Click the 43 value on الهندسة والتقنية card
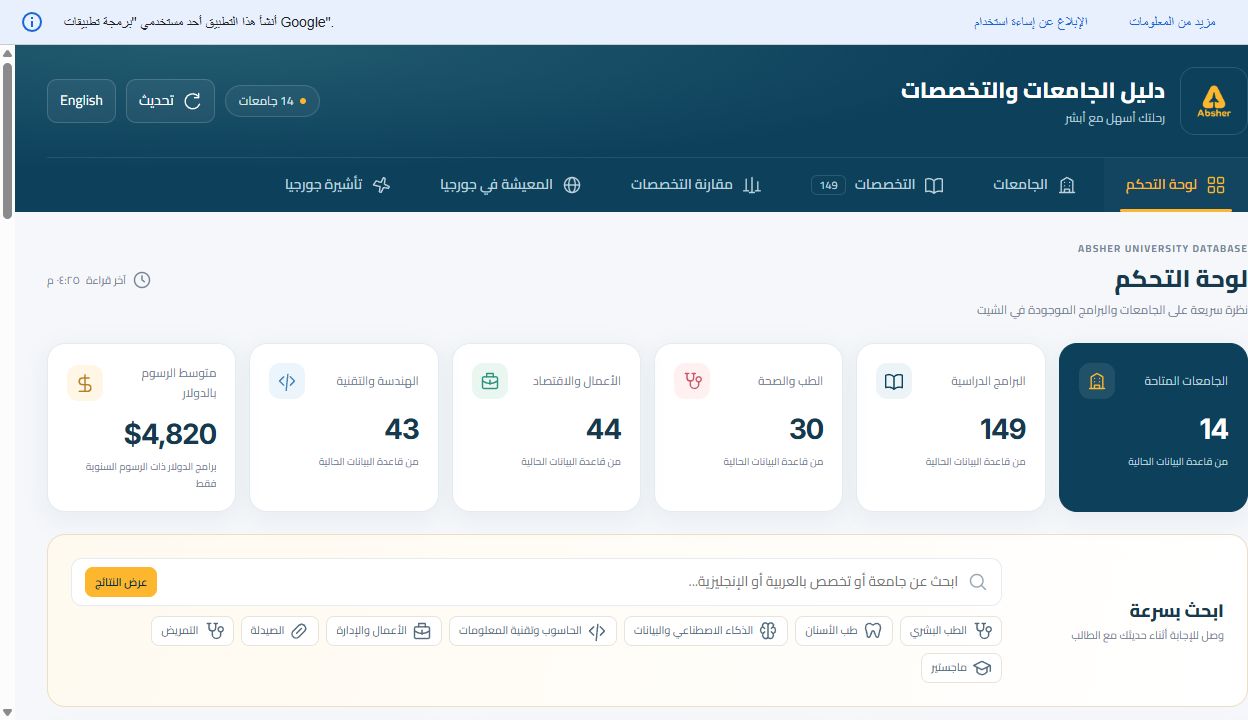Viewport: 1248px width, 720px height. 402,429
